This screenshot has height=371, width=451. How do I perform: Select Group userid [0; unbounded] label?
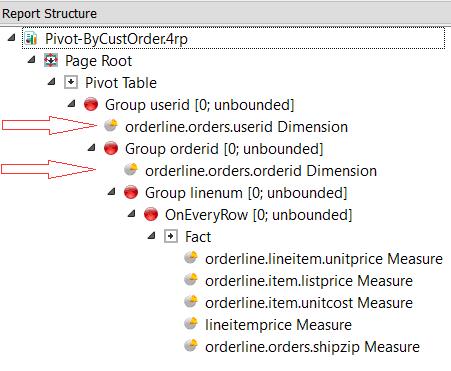[x=200, y=105]
